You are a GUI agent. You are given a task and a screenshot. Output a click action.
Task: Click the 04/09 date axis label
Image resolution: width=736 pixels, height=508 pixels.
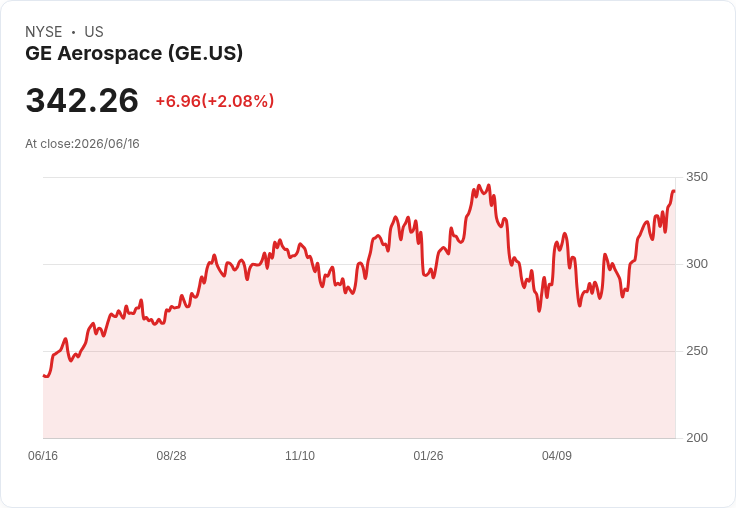coord(557,455)
